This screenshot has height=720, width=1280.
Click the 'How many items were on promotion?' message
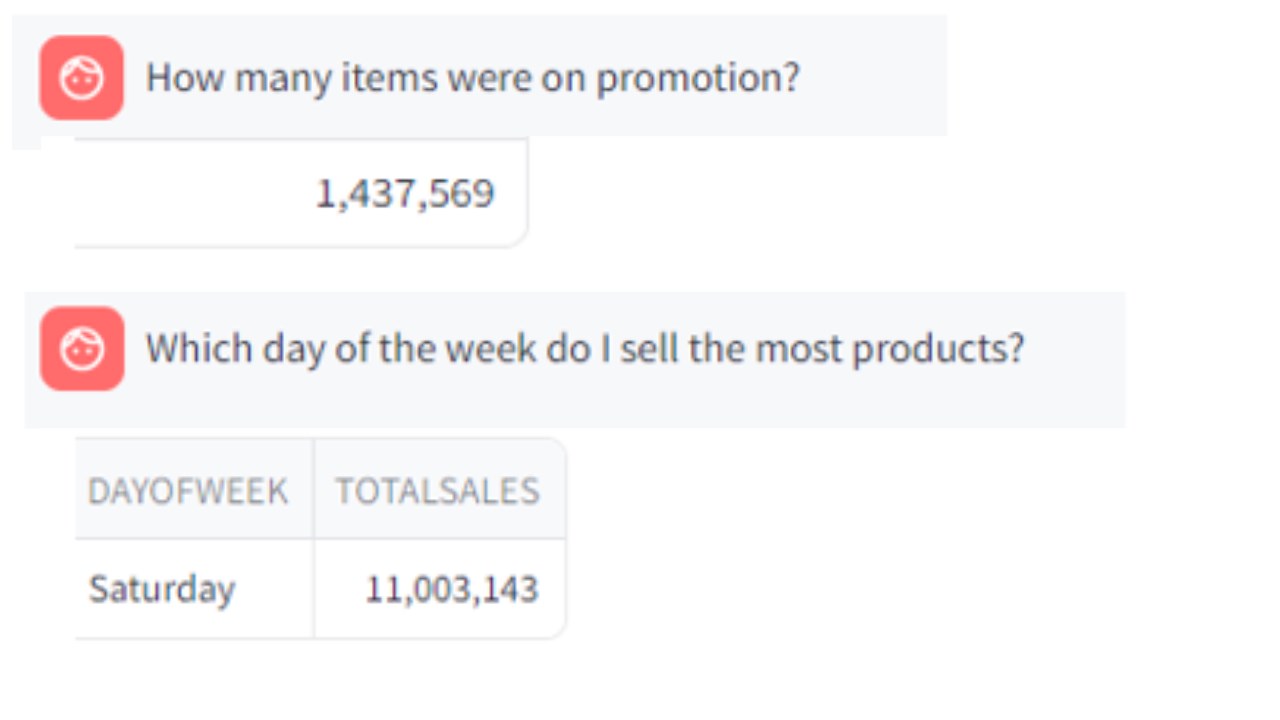(x=472, y=78)
